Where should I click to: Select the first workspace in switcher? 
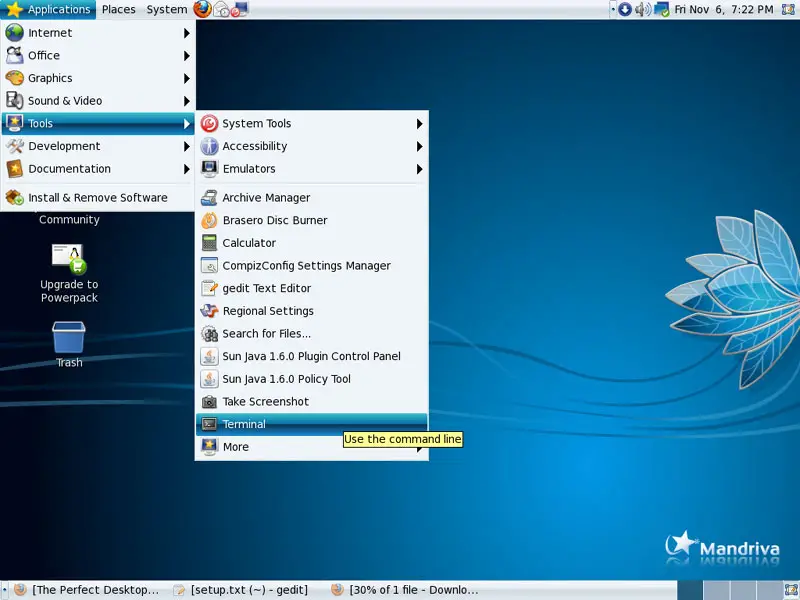coord(690,590)
